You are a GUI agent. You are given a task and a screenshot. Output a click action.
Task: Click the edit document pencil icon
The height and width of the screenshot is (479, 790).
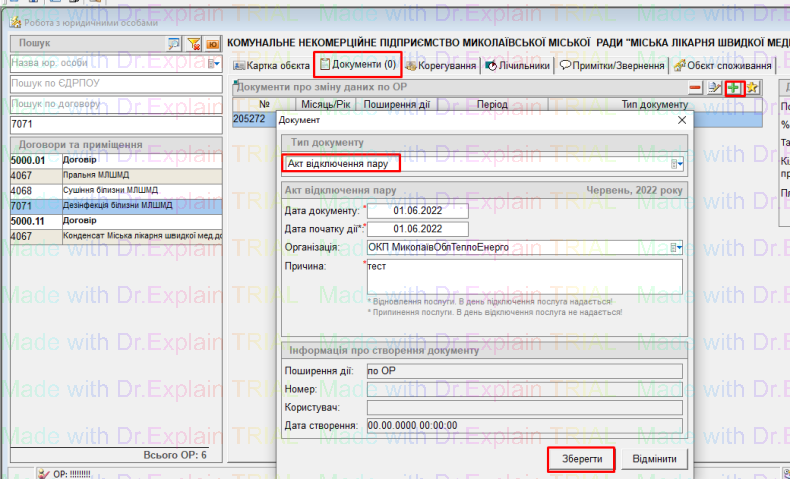715,89
